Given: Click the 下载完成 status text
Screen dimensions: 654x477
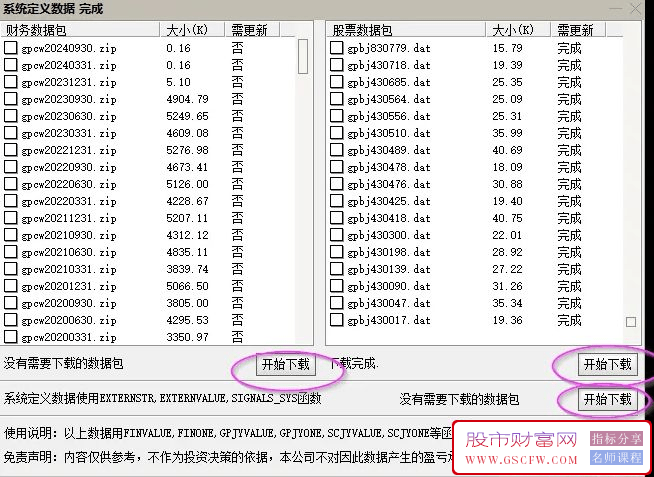Looking at the screenshot, I should [x=355, y=365].
